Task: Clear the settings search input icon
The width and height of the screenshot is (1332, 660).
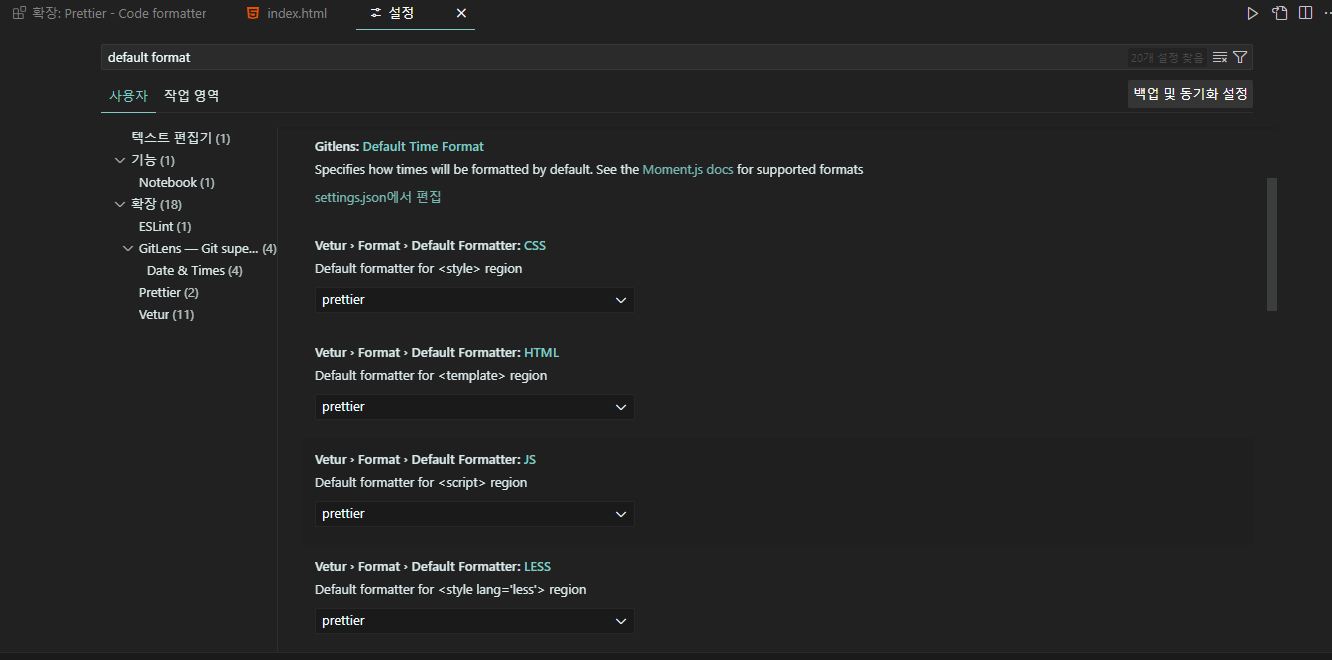Action: tap(1219, 57)
